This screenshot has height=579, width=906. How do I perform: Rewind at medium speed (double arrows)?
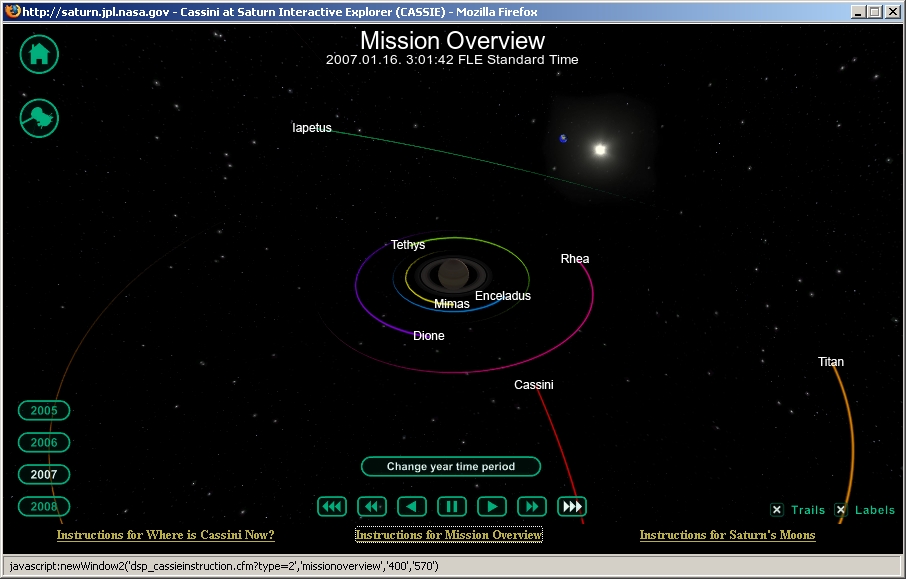coord(372,507)
